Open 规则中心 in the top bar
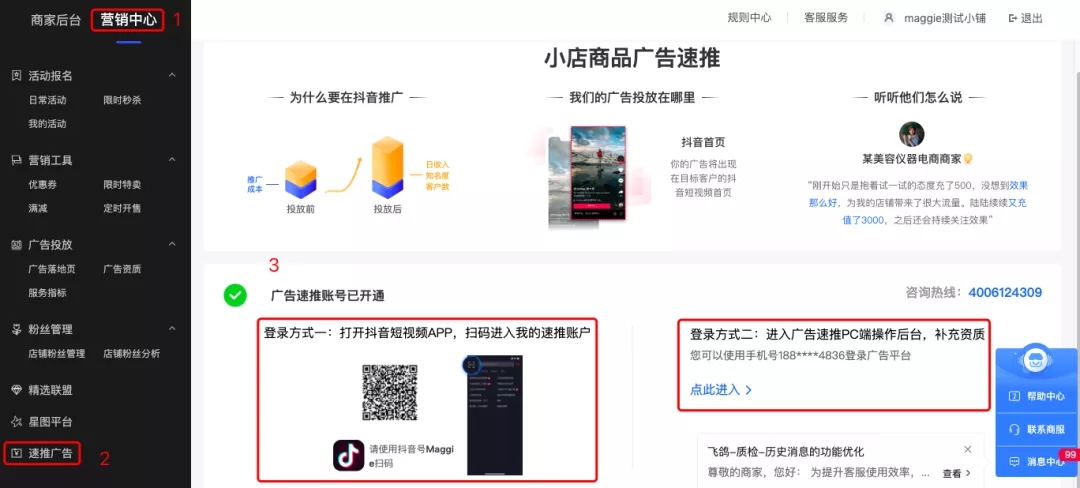 [x=749, y=18]
